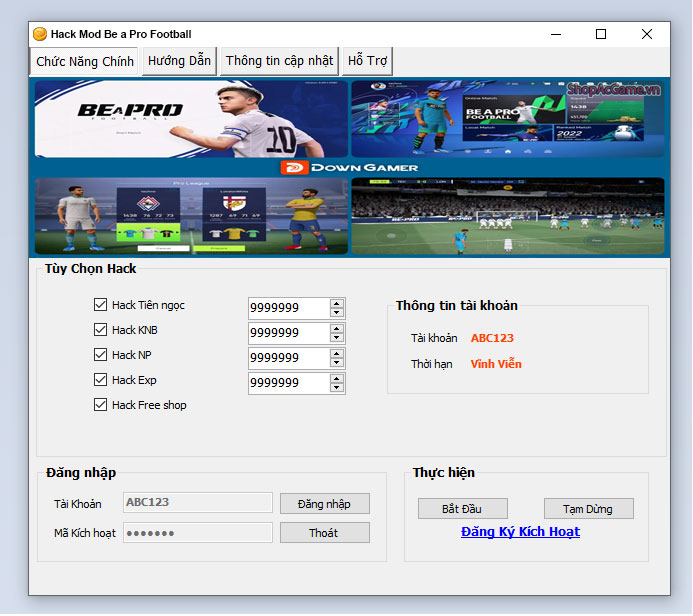Screen dimensions: 693x616
Task: Click the Đăng nhập button
Action: 325,504
